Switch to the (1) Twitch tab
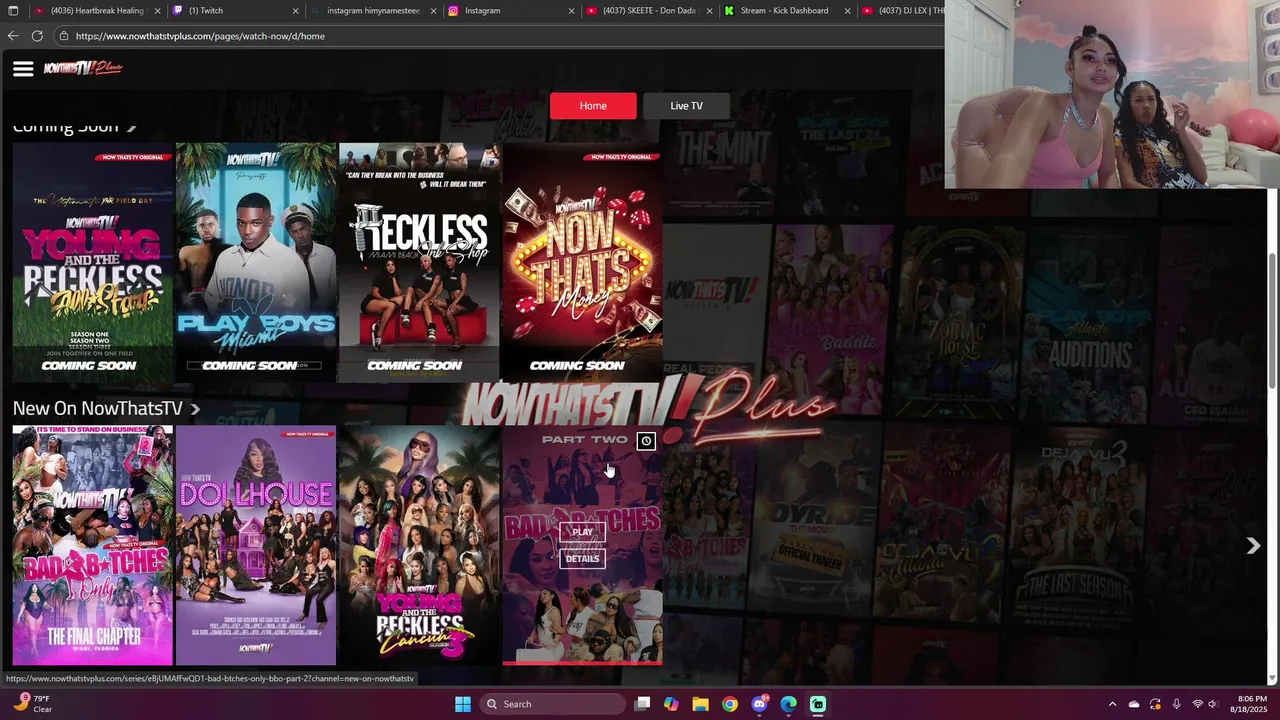This screenshot has width=1280, height=720. 234,11
